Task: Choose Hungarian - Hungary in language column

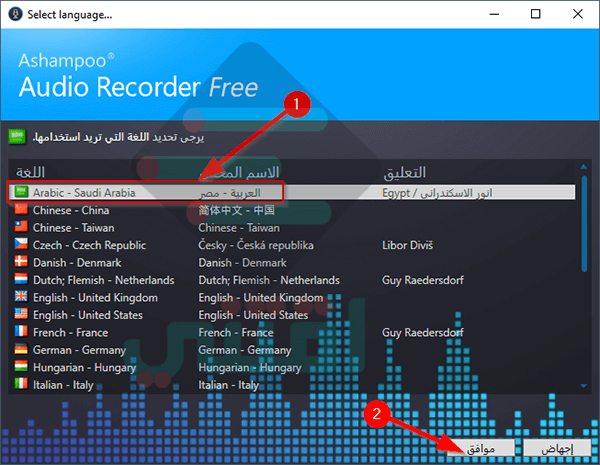Action: (85, 367)
